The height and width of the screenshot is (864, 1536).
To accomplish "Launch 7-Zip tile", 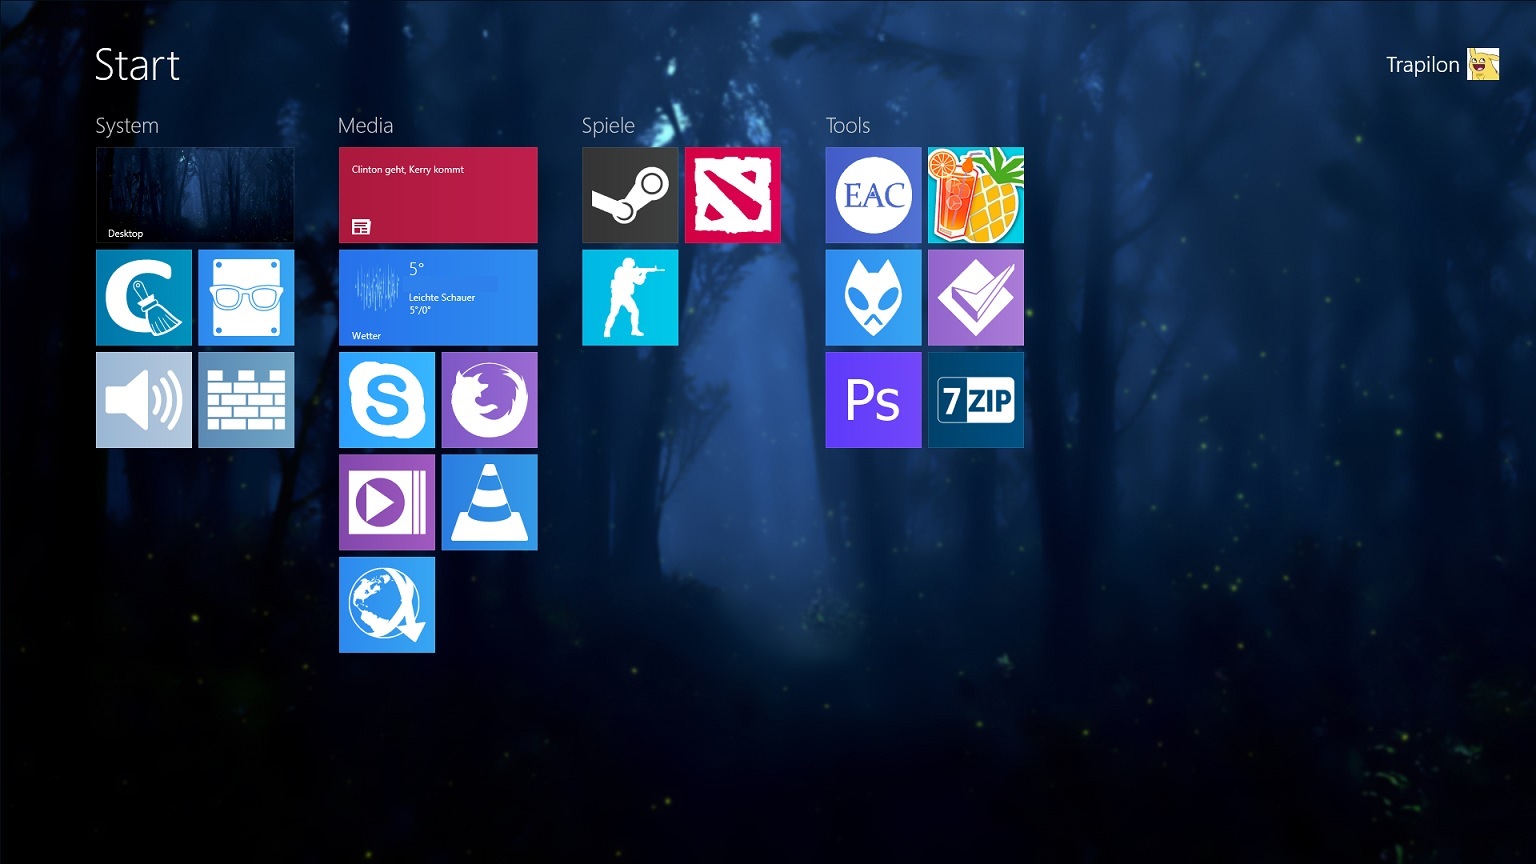I will 976,400.
